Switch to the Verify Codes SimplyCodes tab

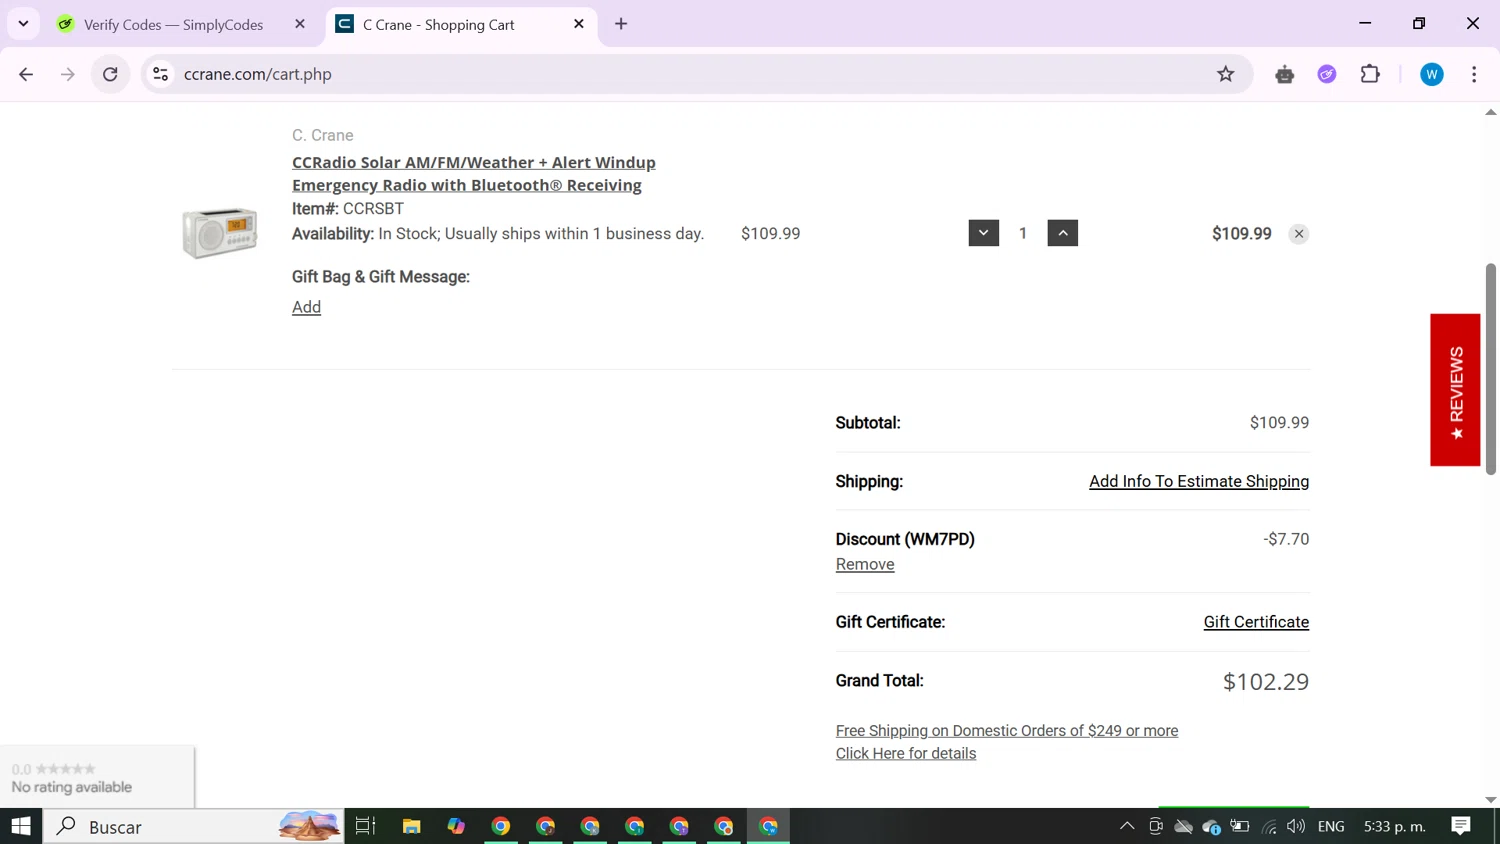click(173, 24)
